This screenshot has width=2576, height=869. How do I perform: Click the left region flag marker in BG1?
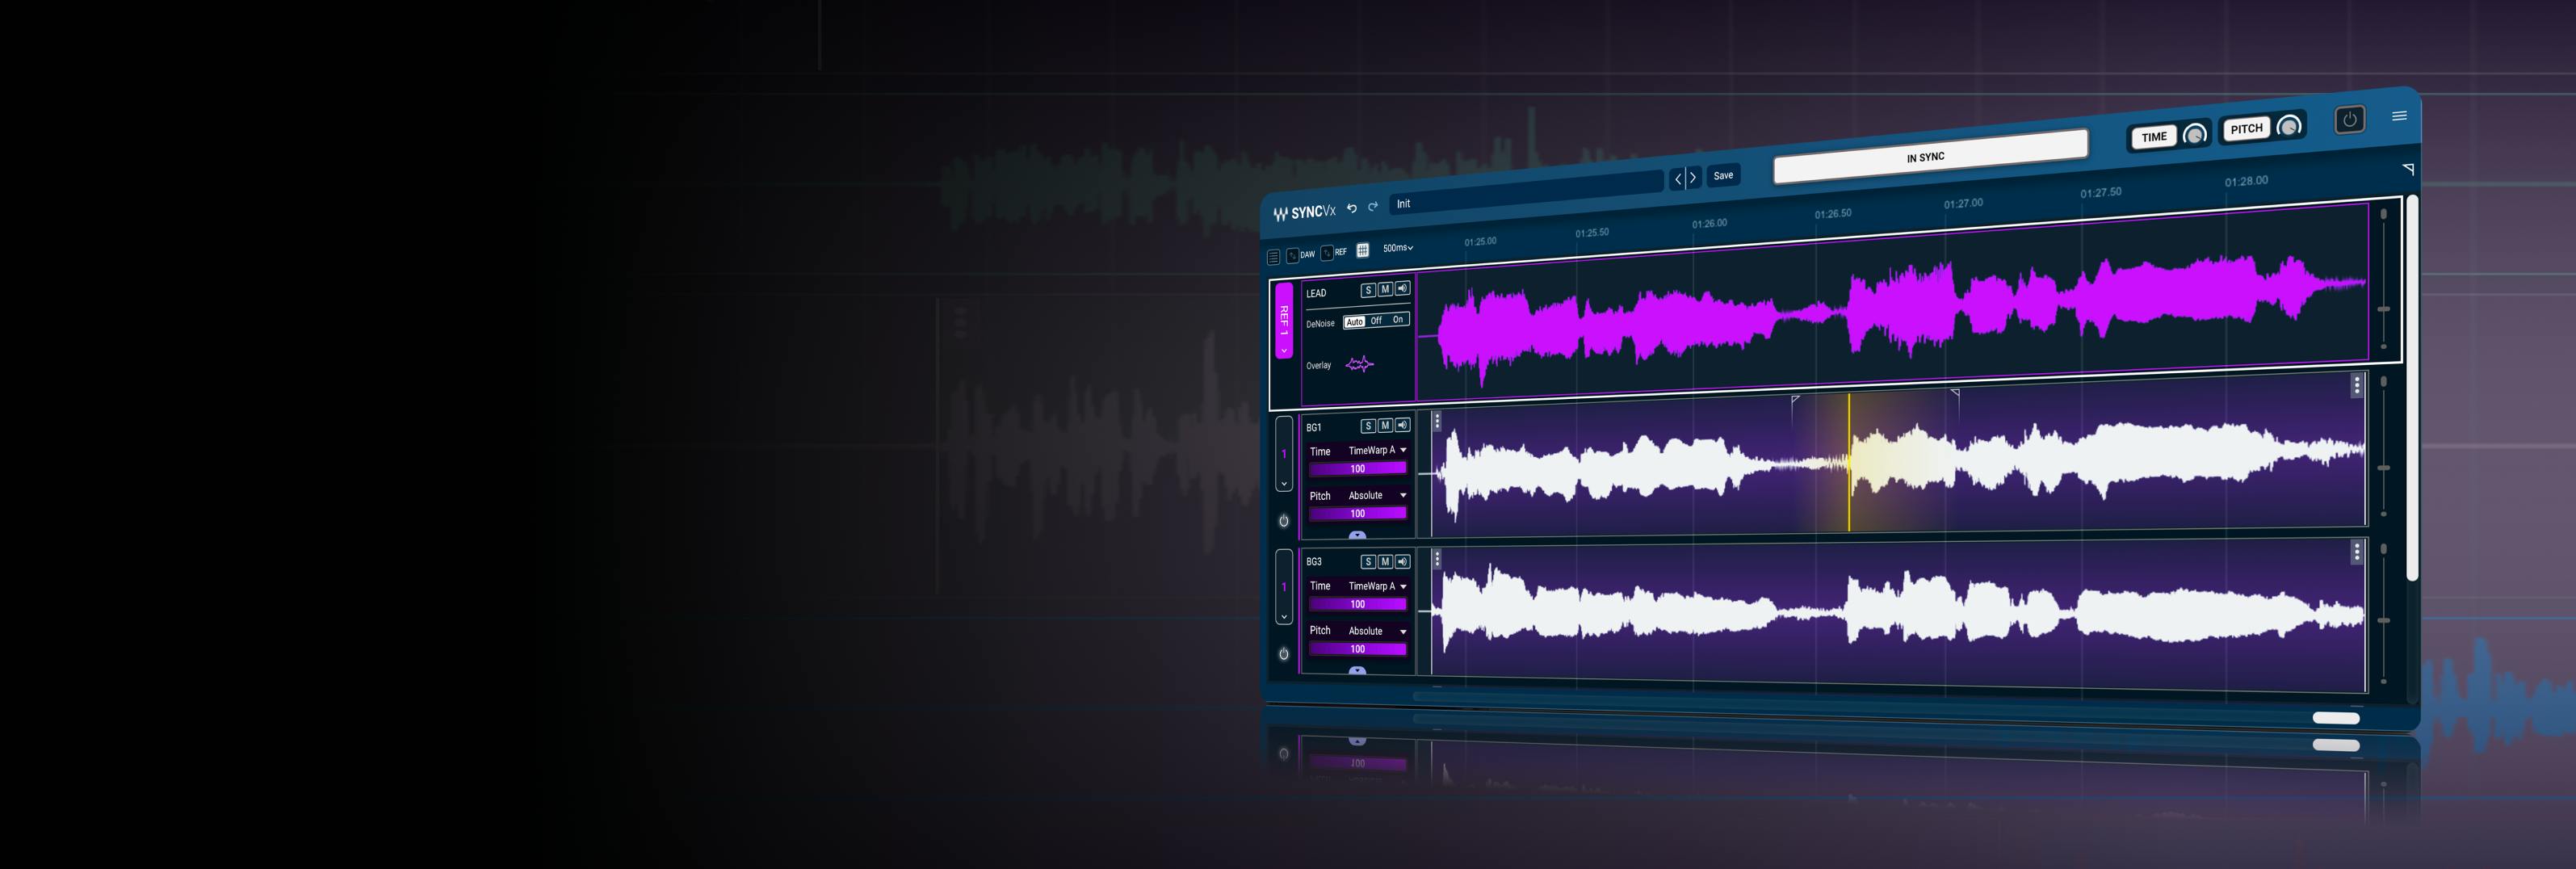[1795, 400]
